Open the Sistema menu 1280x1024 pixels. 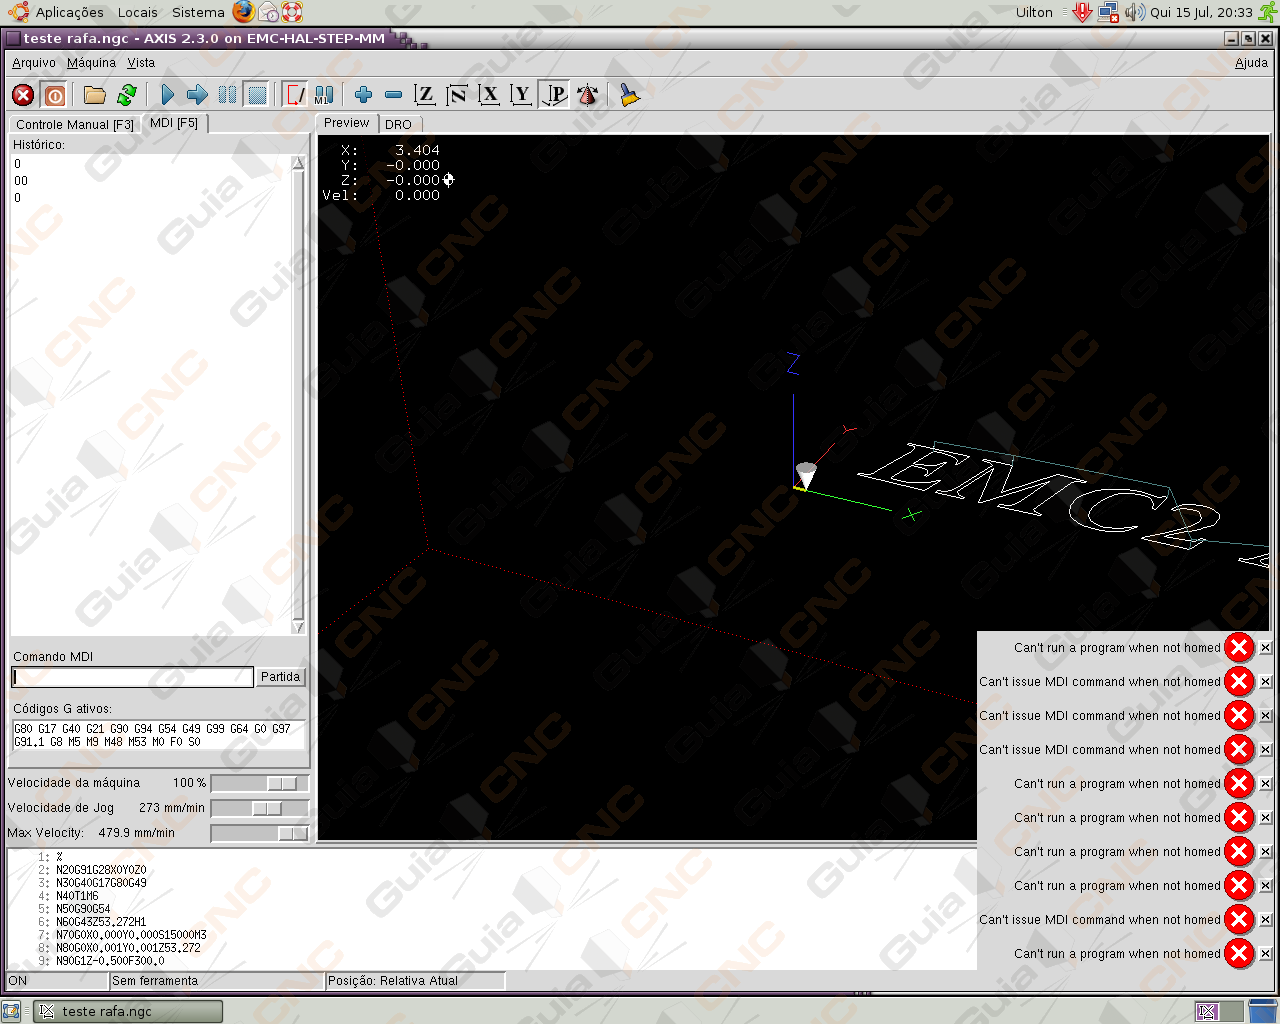(x=198, y=12)
